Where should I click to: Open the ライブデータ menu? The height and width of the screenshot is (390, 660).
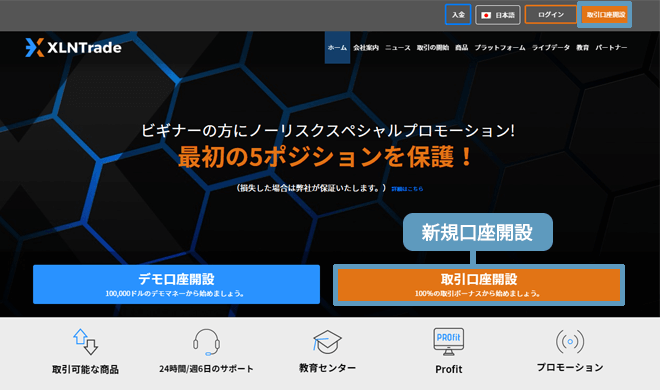point(551,48)
